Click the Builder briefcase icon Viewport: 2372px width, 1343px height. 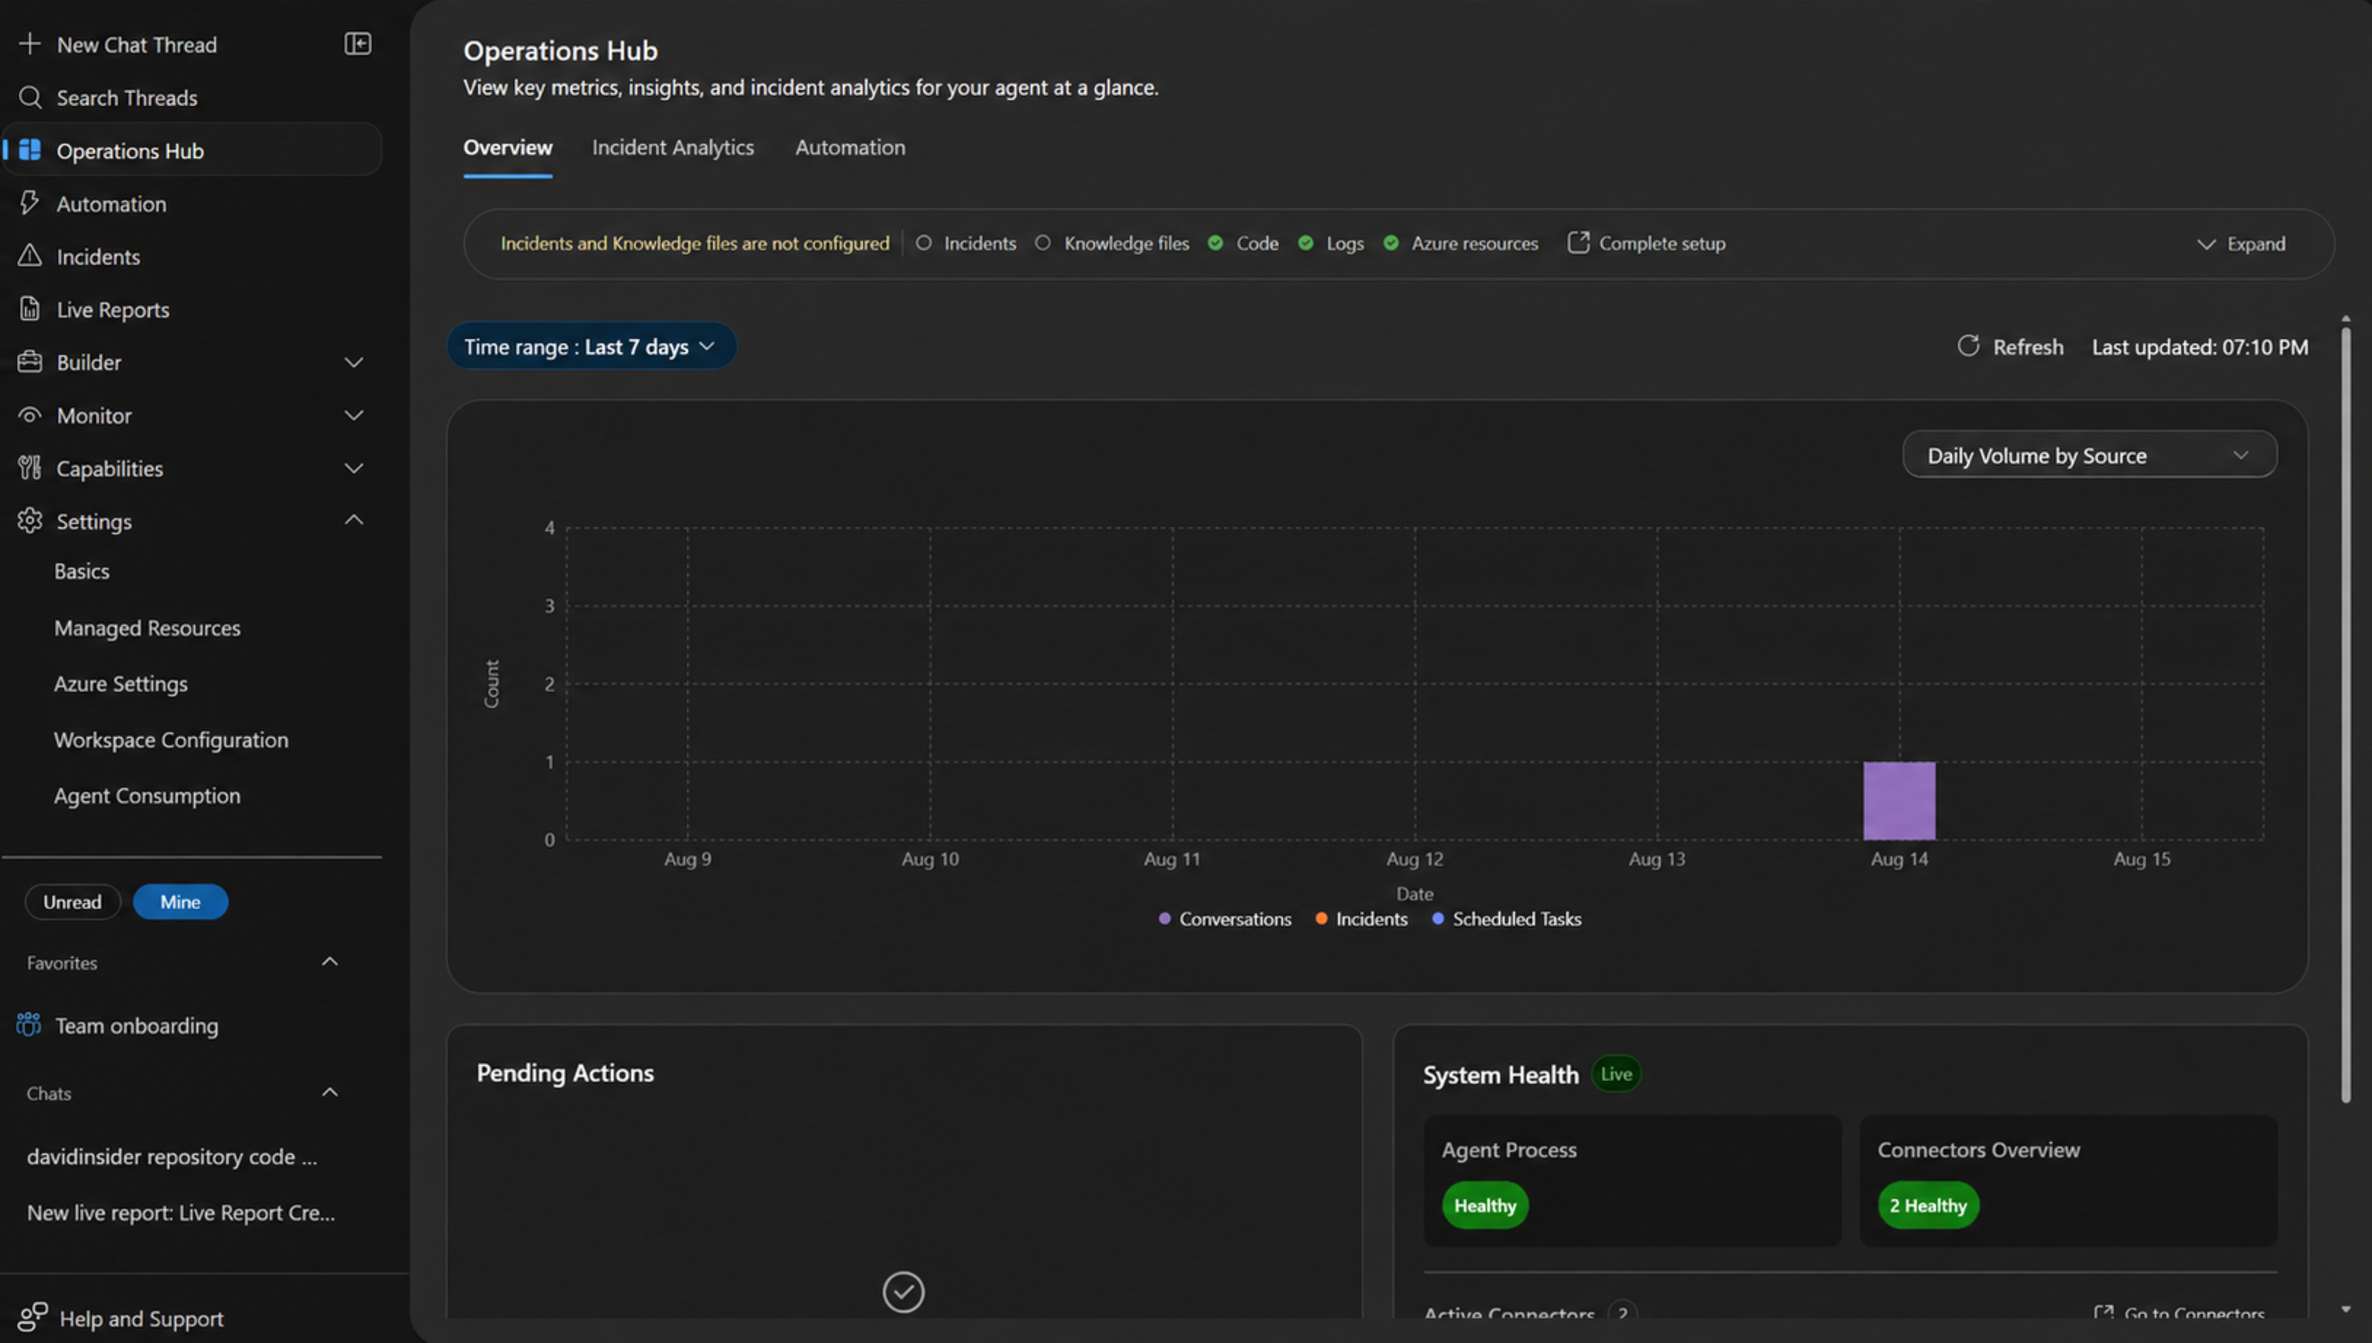pyautogui.click(x=30, y=362)
